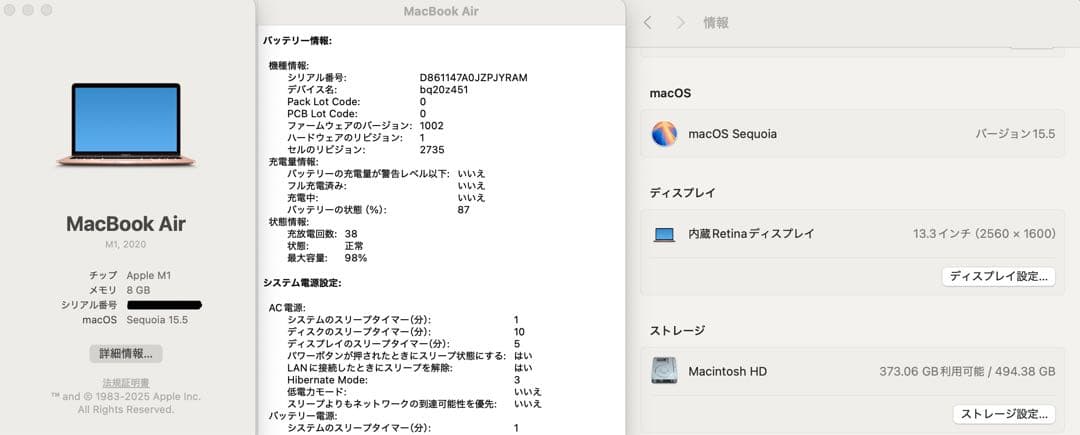Click the 内蔵Retinaディスプレイ display icon
Image resolution: width=1080 pixels, height=435 pixels.
click(x=664, y=235)
